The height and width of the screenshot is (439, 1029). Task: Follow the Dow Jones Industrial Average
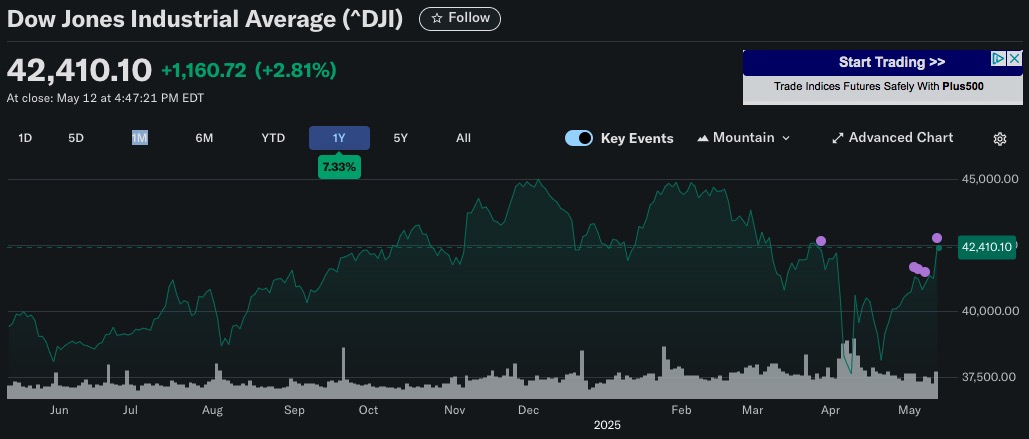(x=460, y=18)
